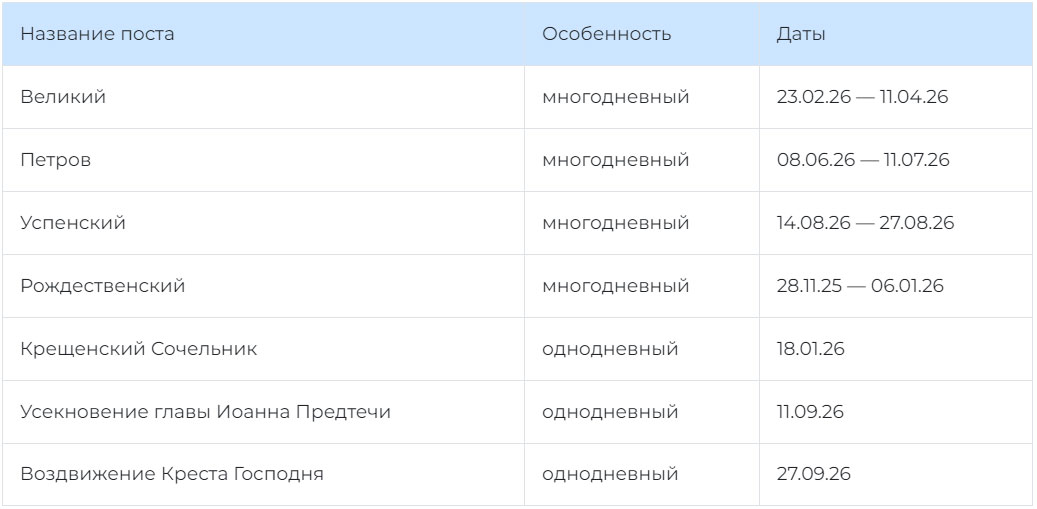This screenshot has height=509, width=1037.
Task: Click "Воздвижение Креста Господня" cell
Action: (x=172, y=474)
